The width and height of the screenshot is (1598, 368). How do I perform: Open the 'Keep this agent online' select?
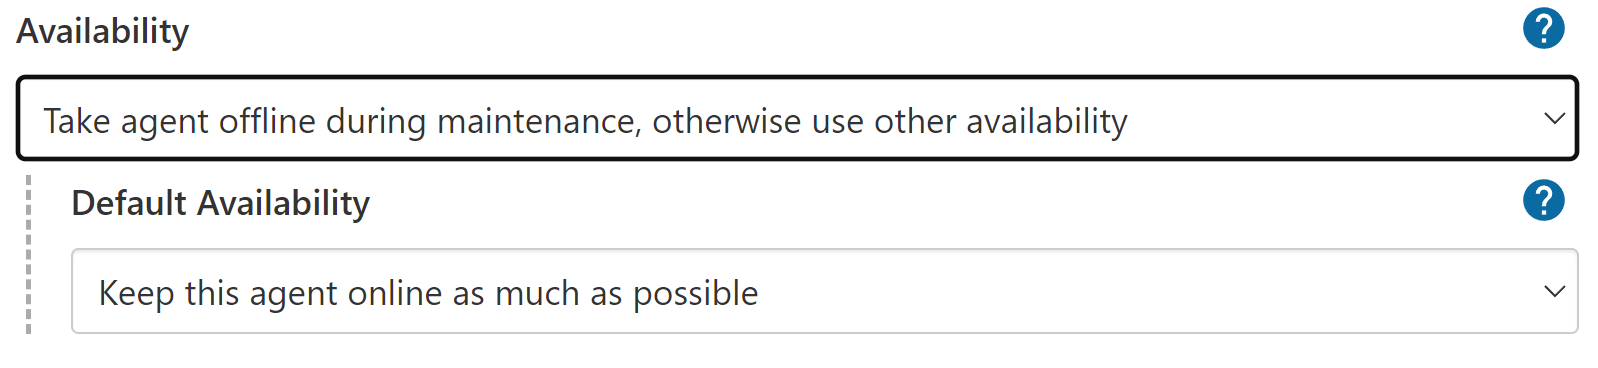tap(824, 291)
